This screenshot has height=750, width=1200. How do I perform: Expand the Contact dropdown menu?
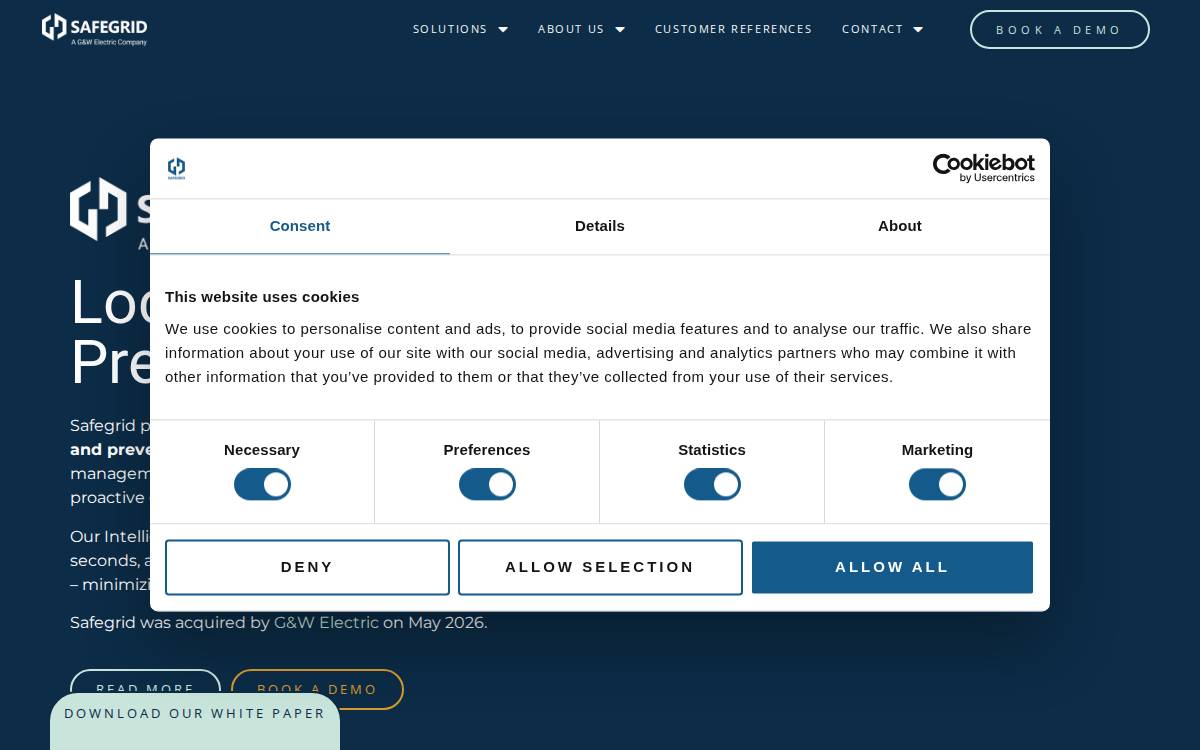(x=882, y=29)
